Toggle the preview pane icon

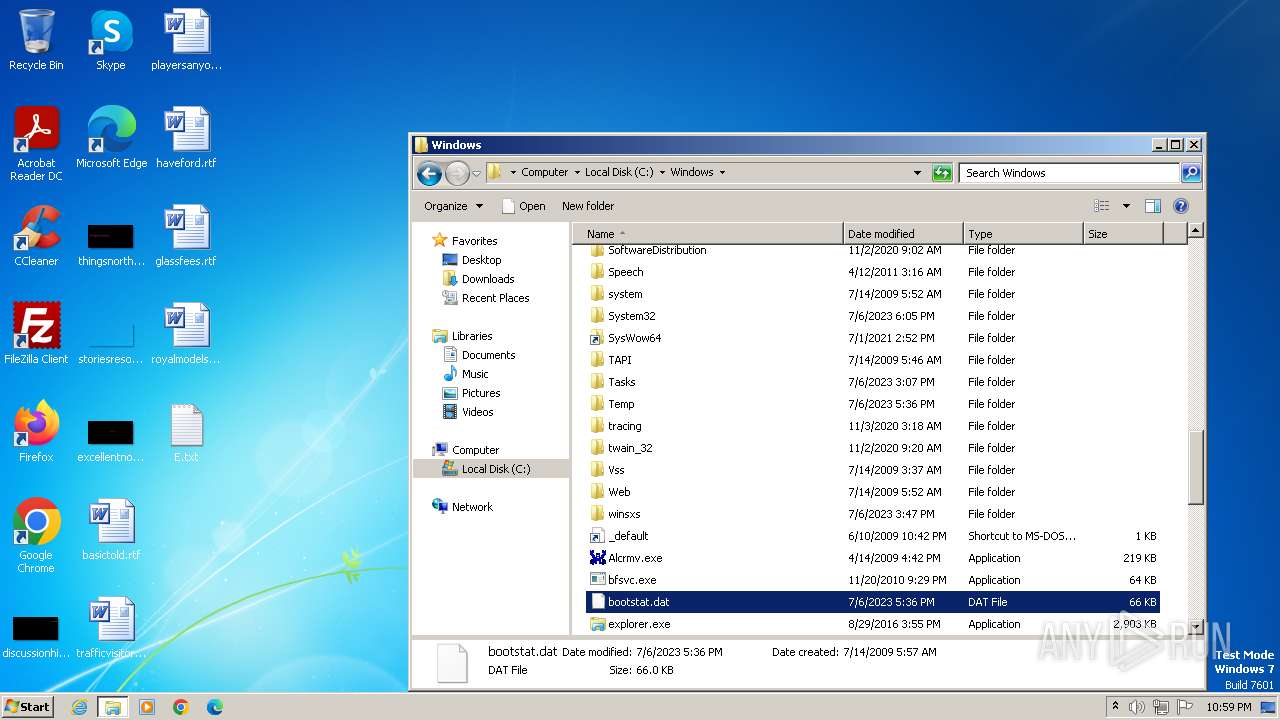[x=1152, y=206]
